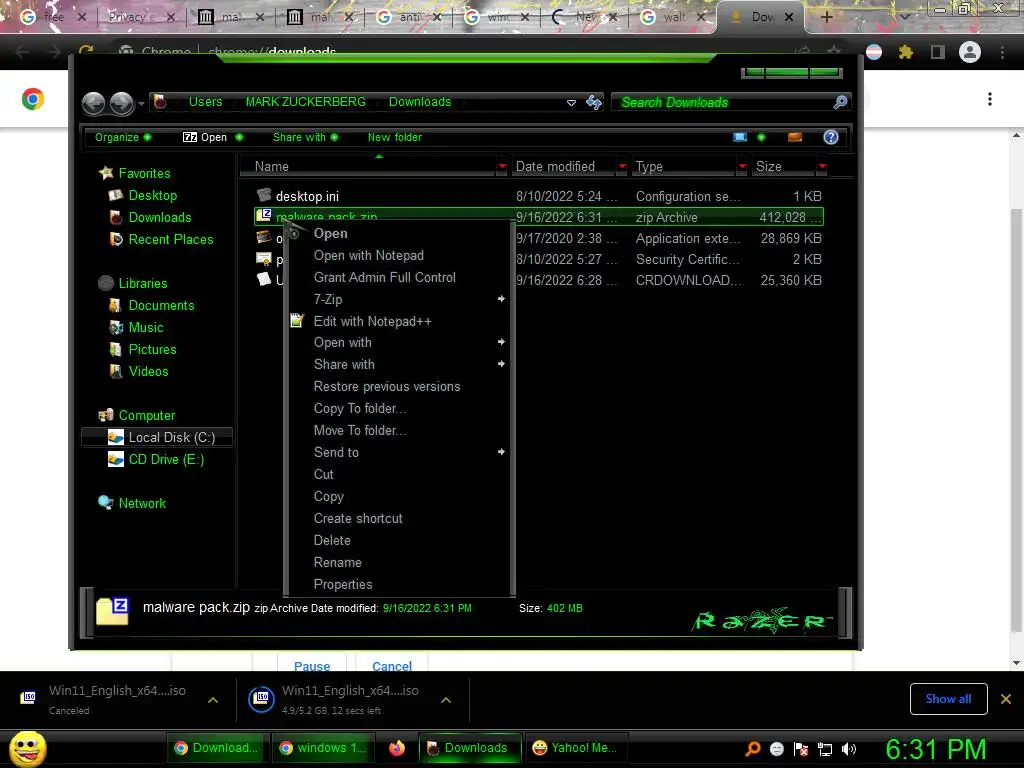This screenshot has width=1024, height=768.
Task: Expand the Send to submenu
Action: [398, 452]
